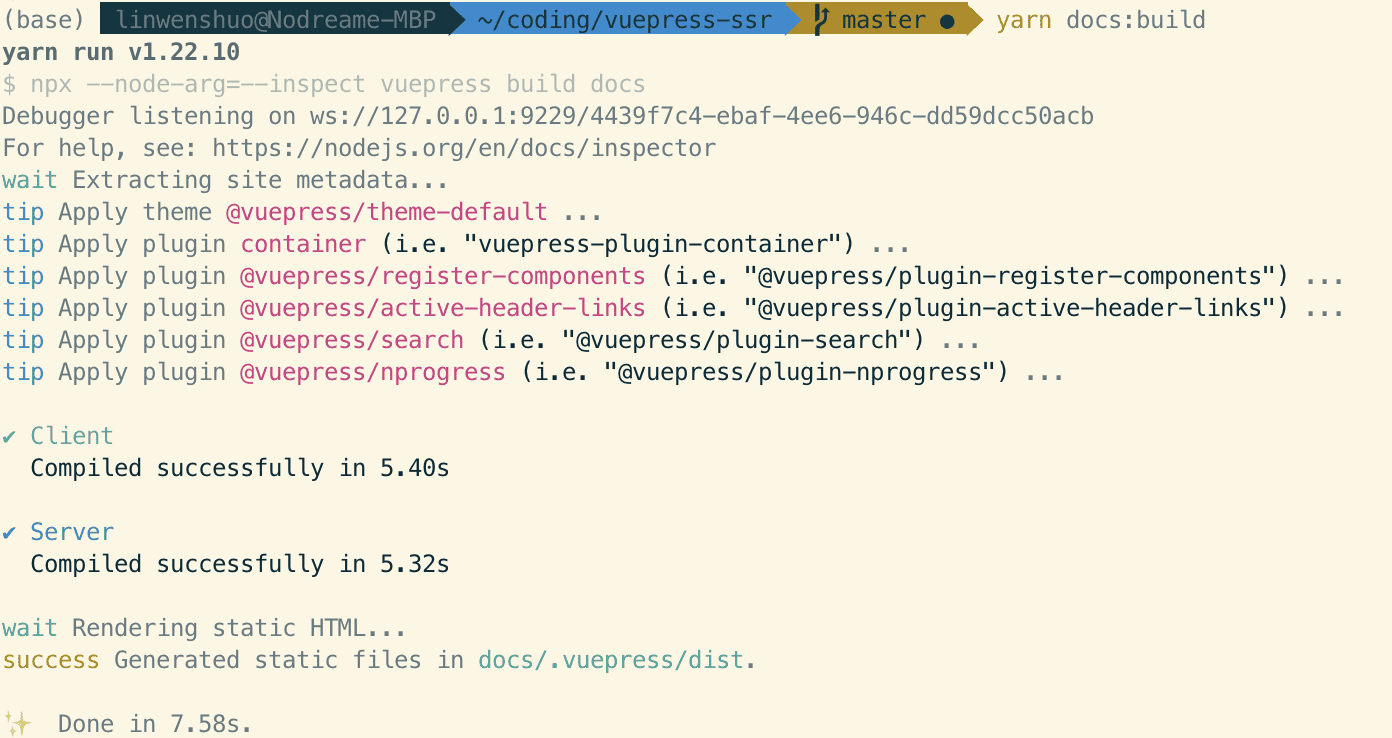1392x738 pixels.
Task: Click Compiled successfully in 5.32s
Action: coord(240,564)
